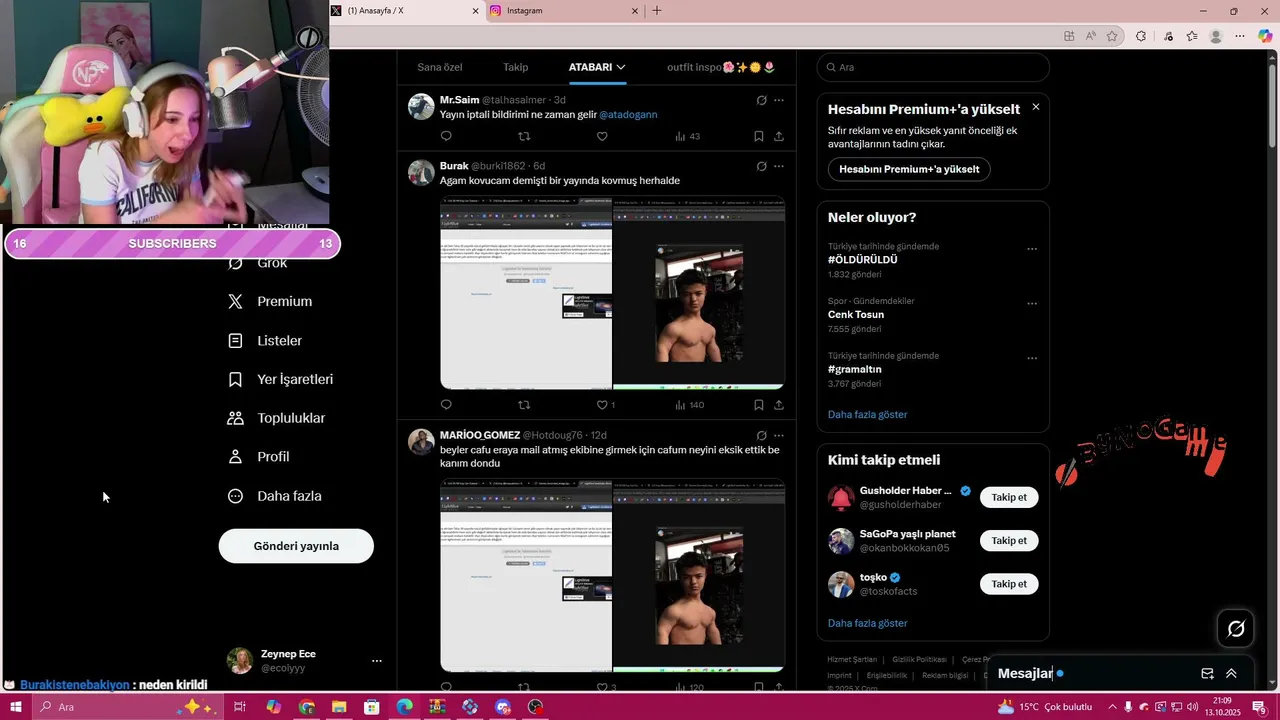
Task: Open Task View on taskbar
Action: coord(240,707)
